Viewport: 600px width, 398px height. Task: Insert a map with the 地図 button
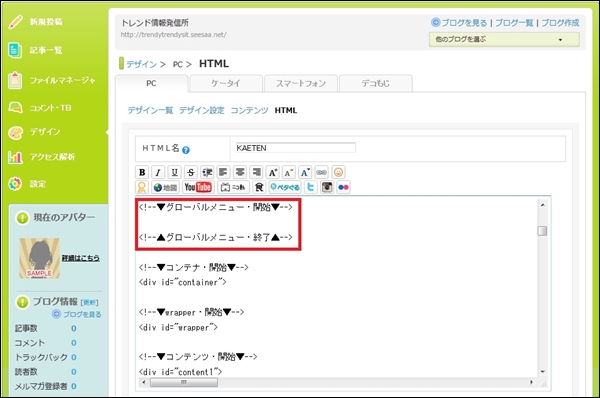point(165,187)
